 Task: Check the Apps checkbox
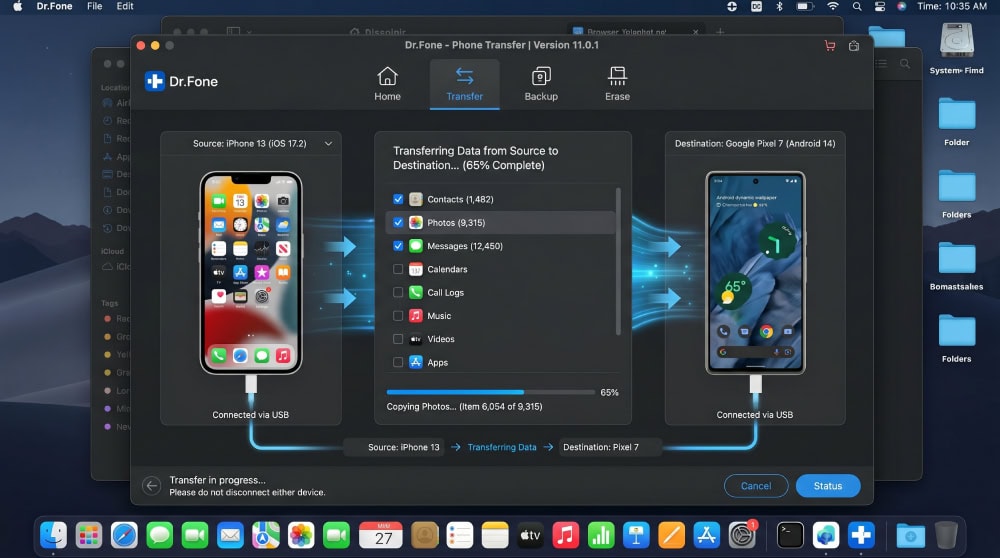(398, 362)
